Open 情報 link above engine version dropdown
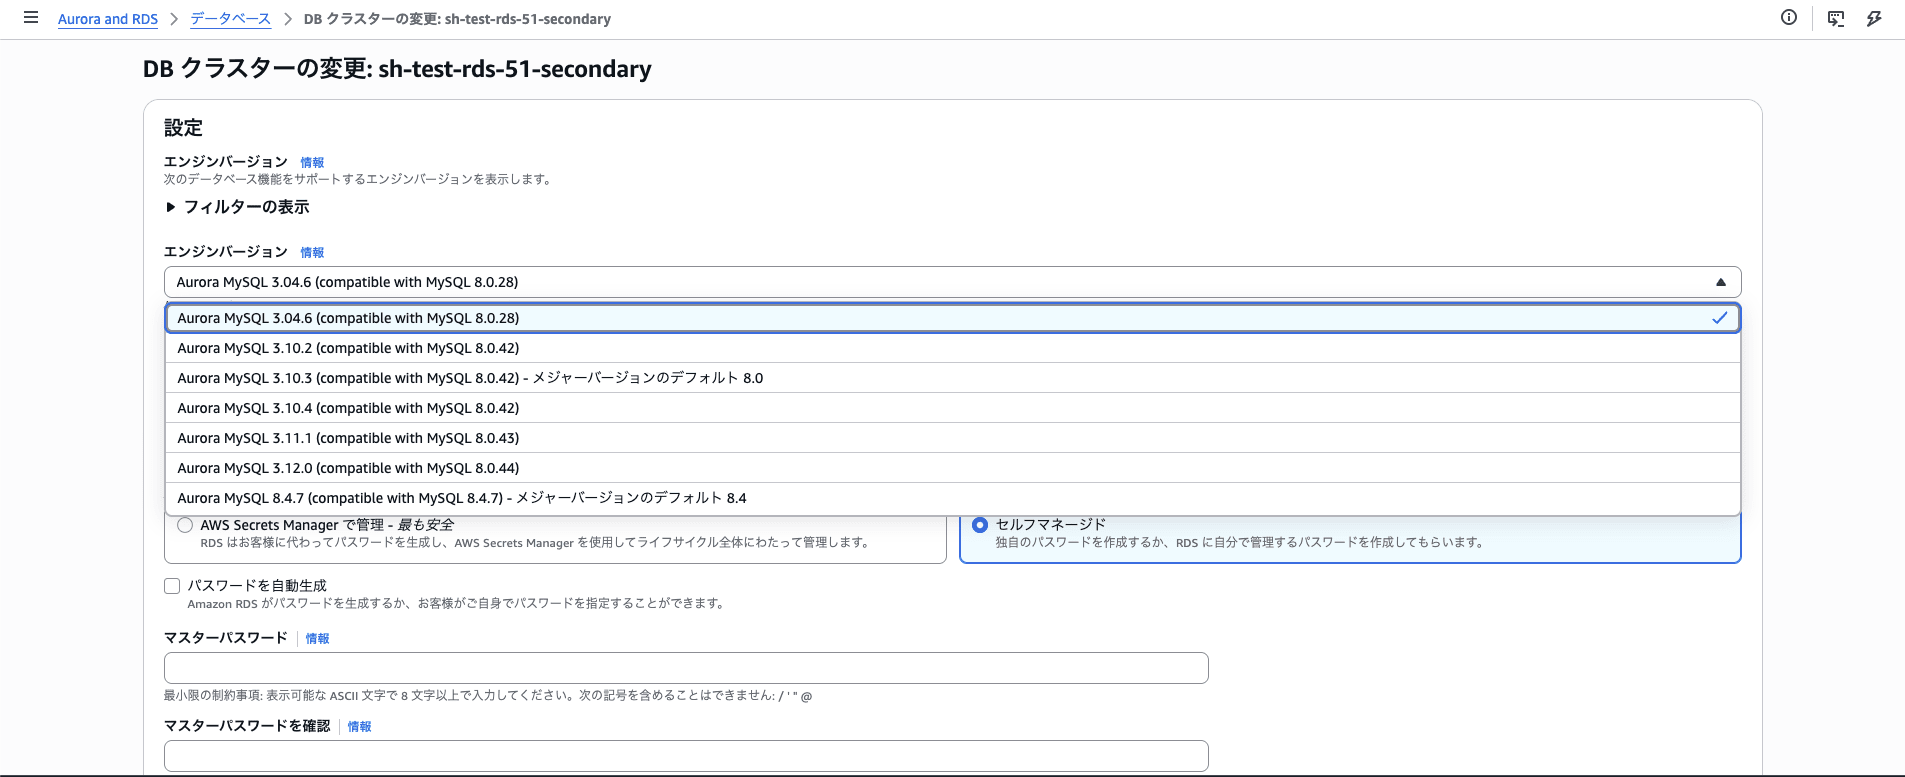Image resolution: width=1905 pixels, height=777 pixels. coord(312,252)
